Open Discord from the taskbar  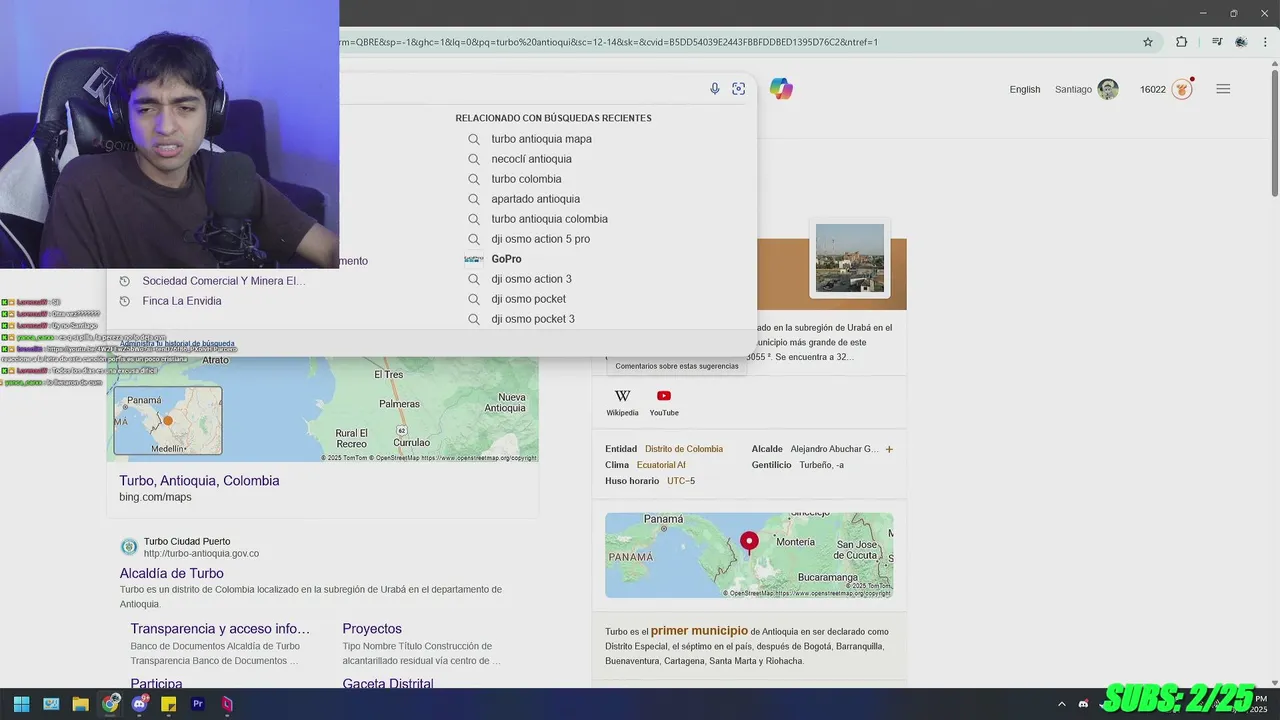[140, 704]
